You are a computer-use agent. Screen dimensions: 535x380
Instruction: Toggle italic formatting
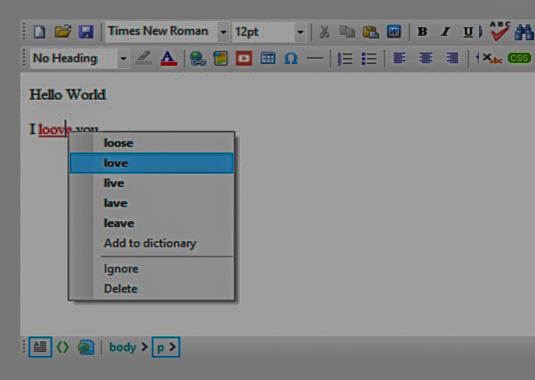point(445,32)
